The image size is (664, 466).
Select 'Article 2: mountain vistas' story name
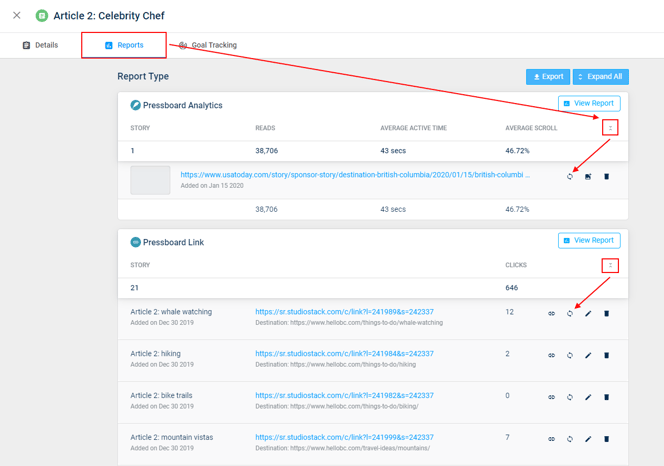pyautogui.click(x=172, y=437)
